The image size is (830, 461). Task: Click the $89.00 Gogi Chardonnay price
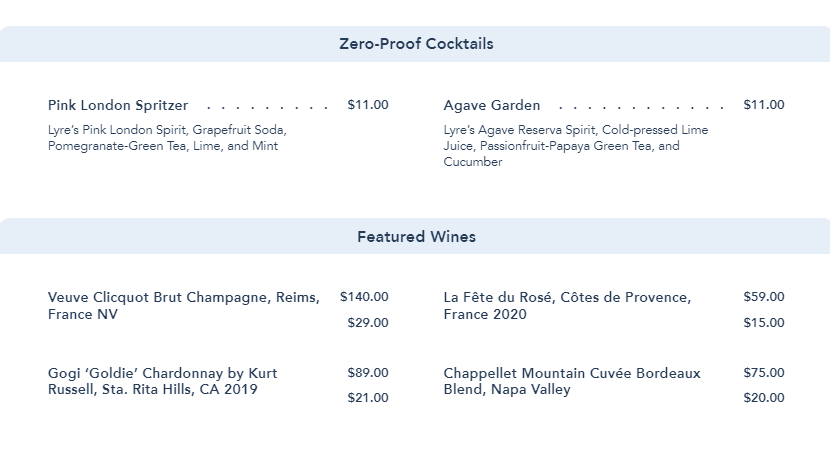pyautogui.click(x=368, y=373)
